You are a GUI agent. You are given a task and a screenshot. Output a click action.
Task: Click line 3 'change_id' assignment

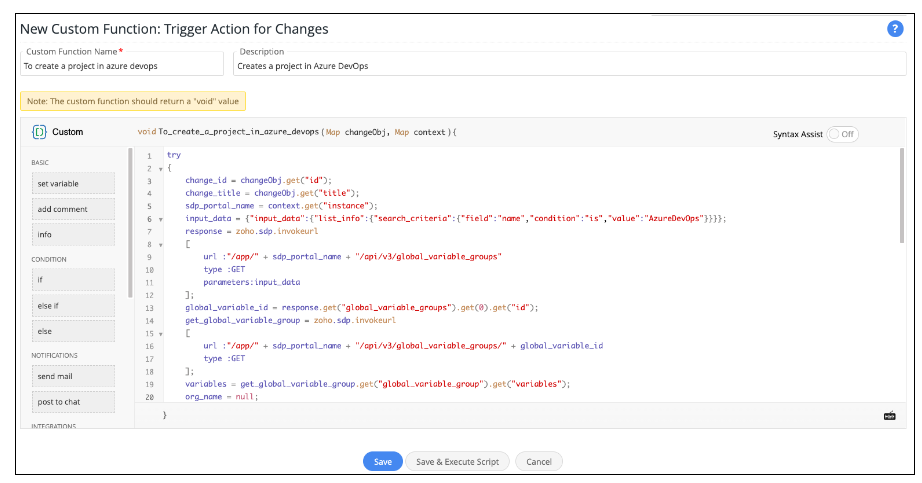point(258,180)
